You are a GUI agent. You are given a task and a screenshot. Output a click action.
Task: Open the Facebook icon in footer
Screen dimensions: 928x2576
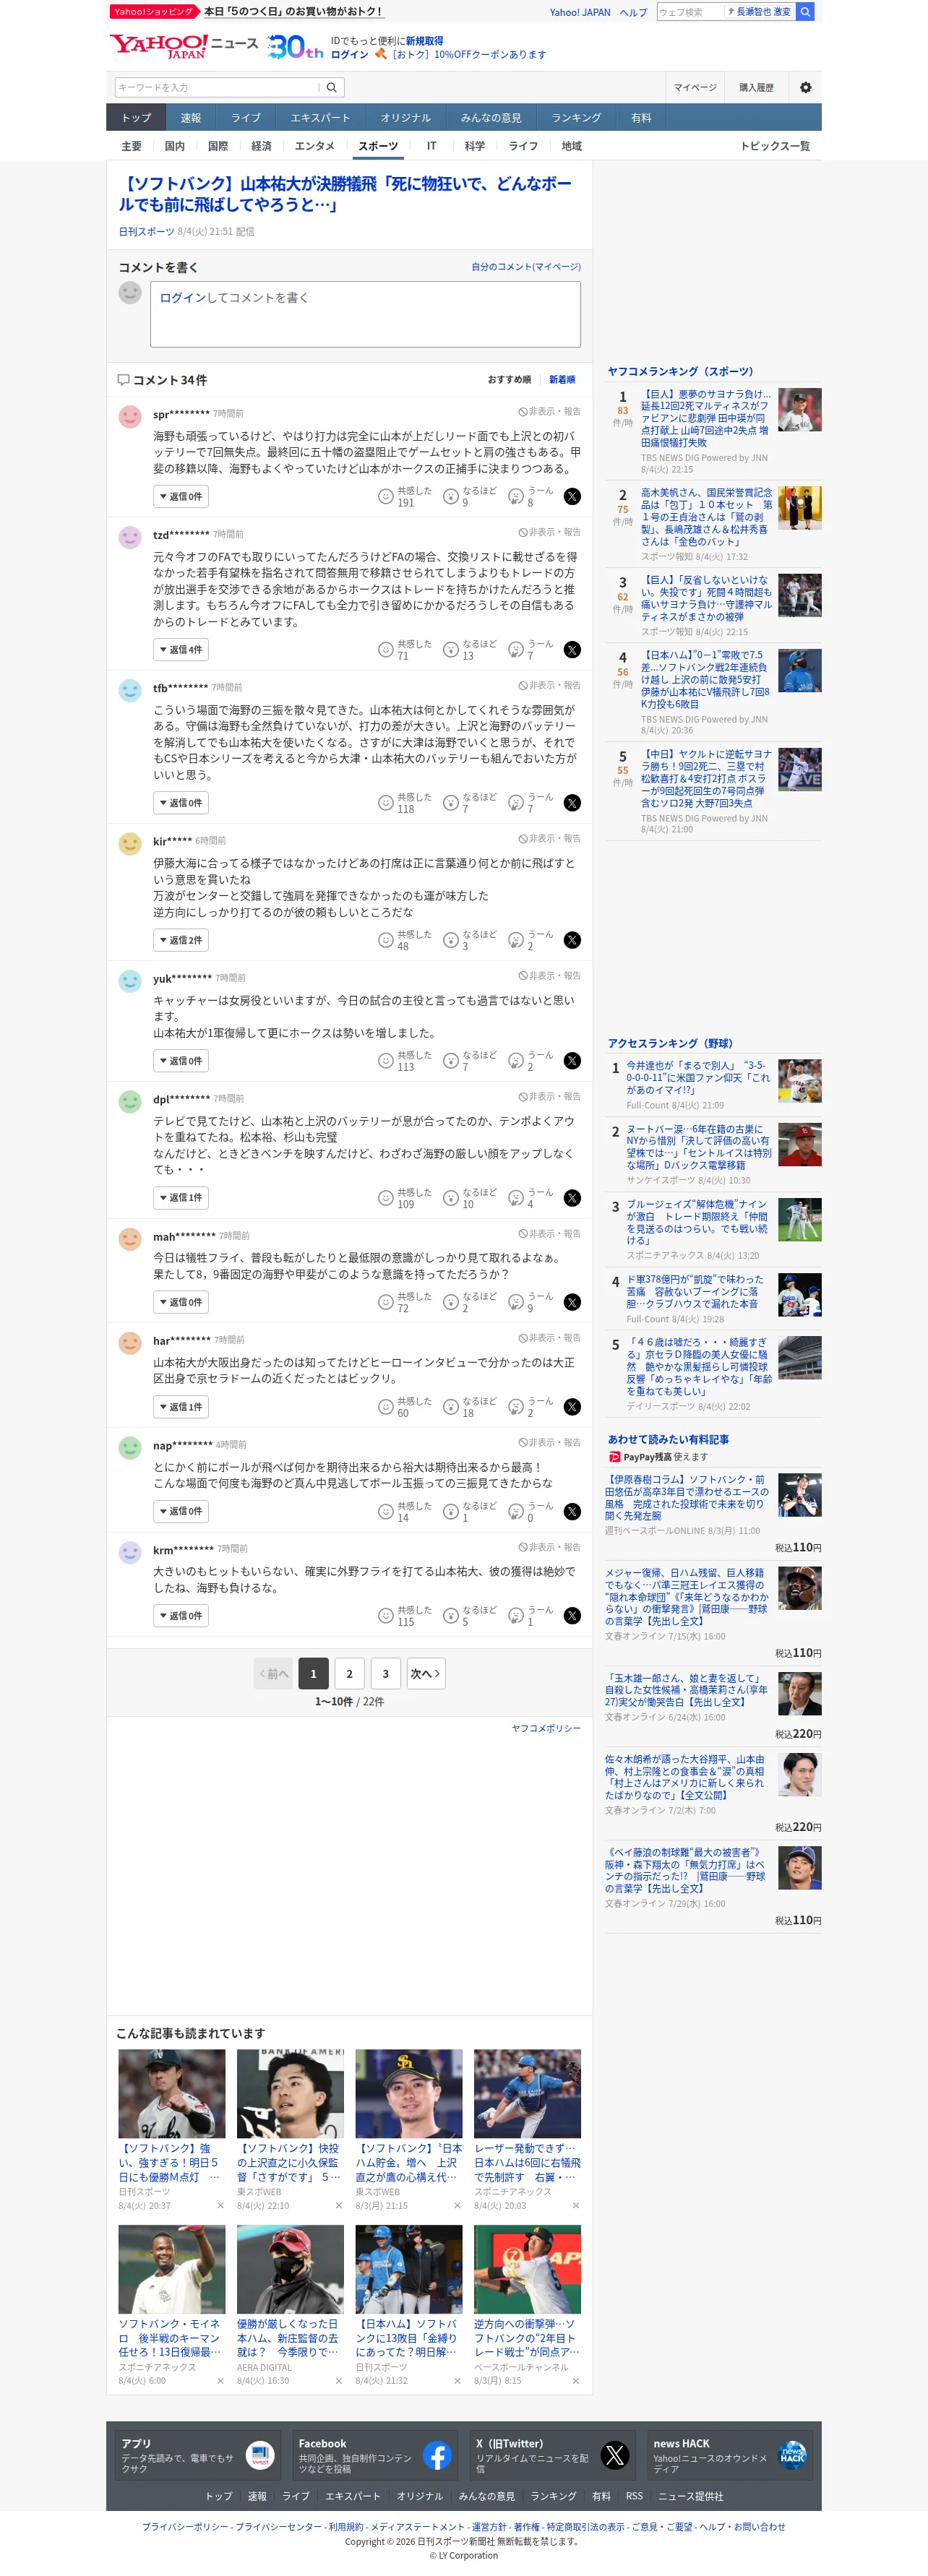(x=437, y=2455)
